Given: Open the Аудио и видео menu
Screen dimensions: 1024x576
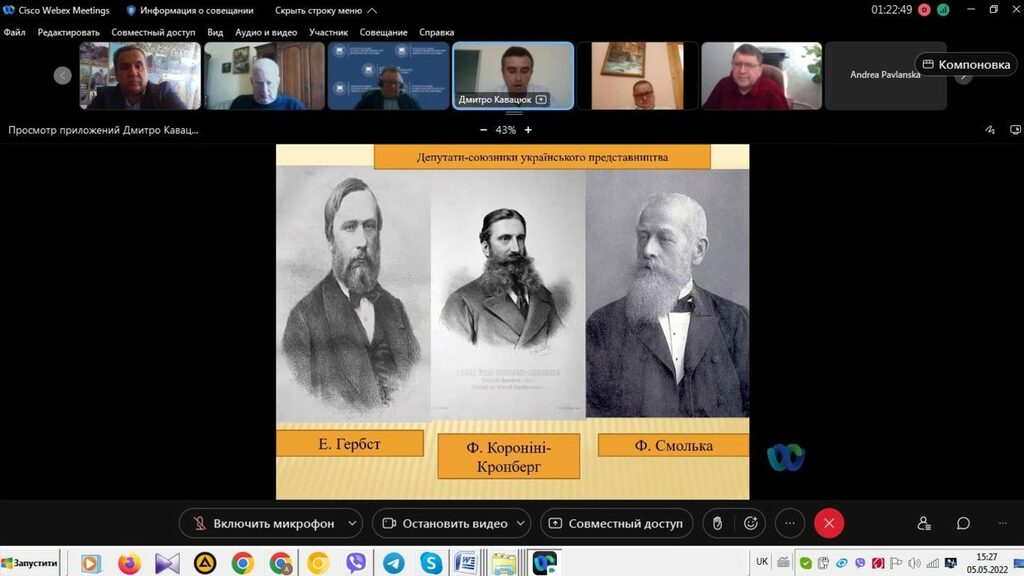Looking at the screenshot, I should coord(266,32).
